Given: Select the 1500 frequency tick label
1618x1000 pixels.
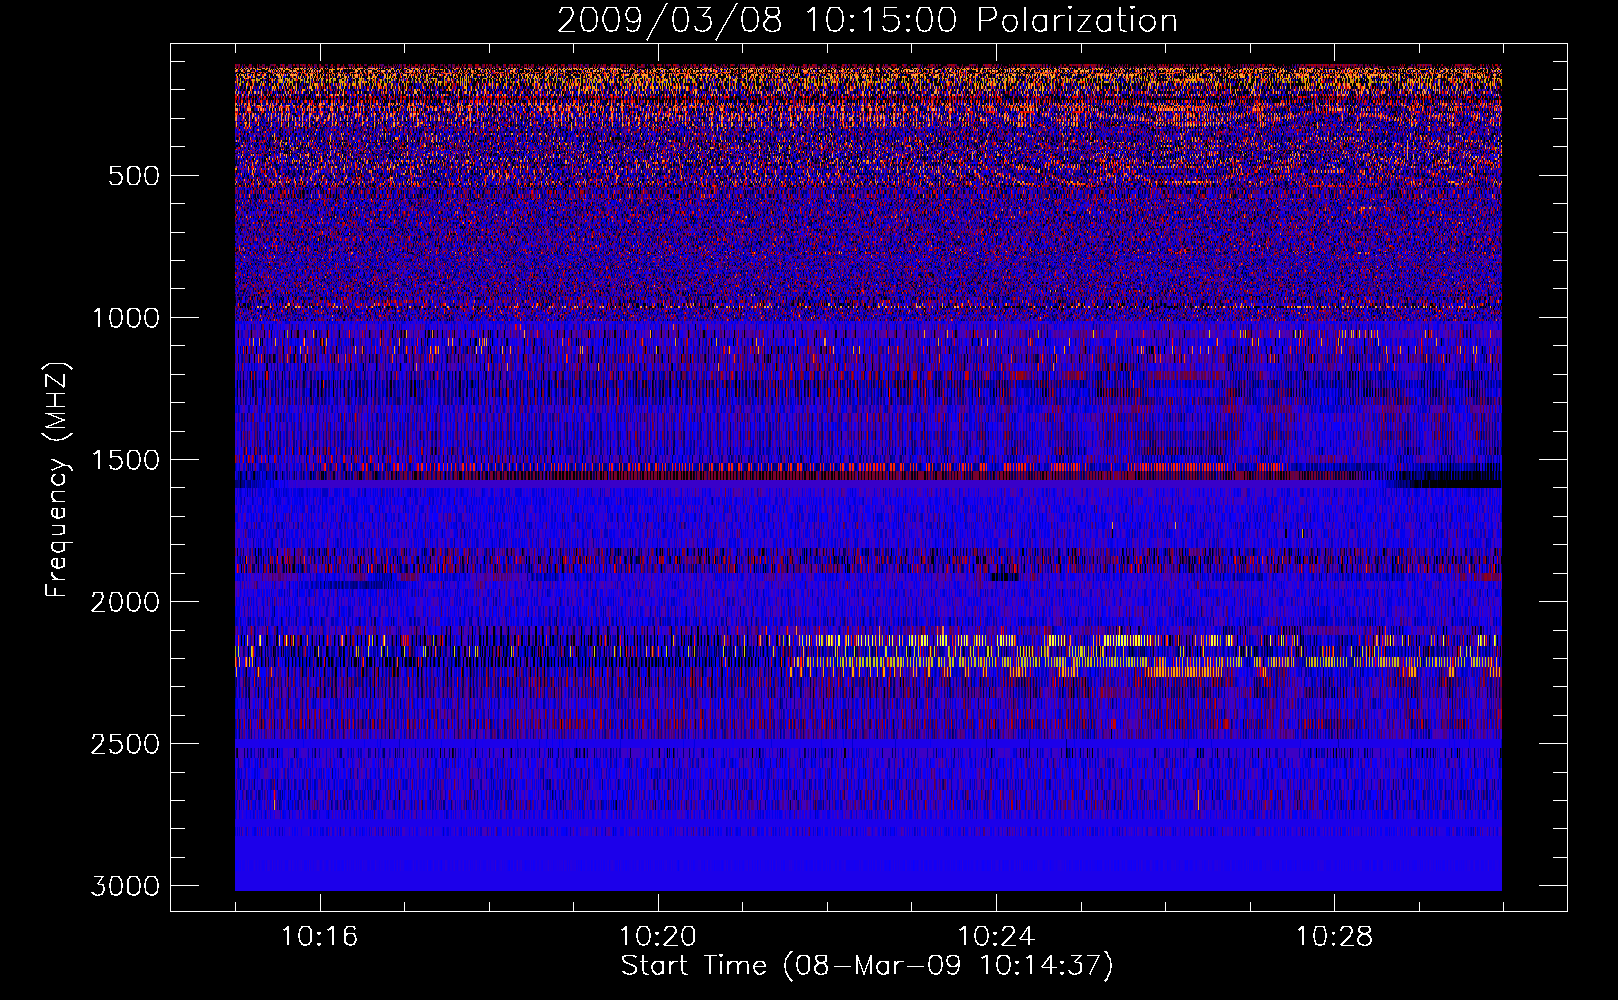Looking at the screenshot, I should (x=125, y=460).
